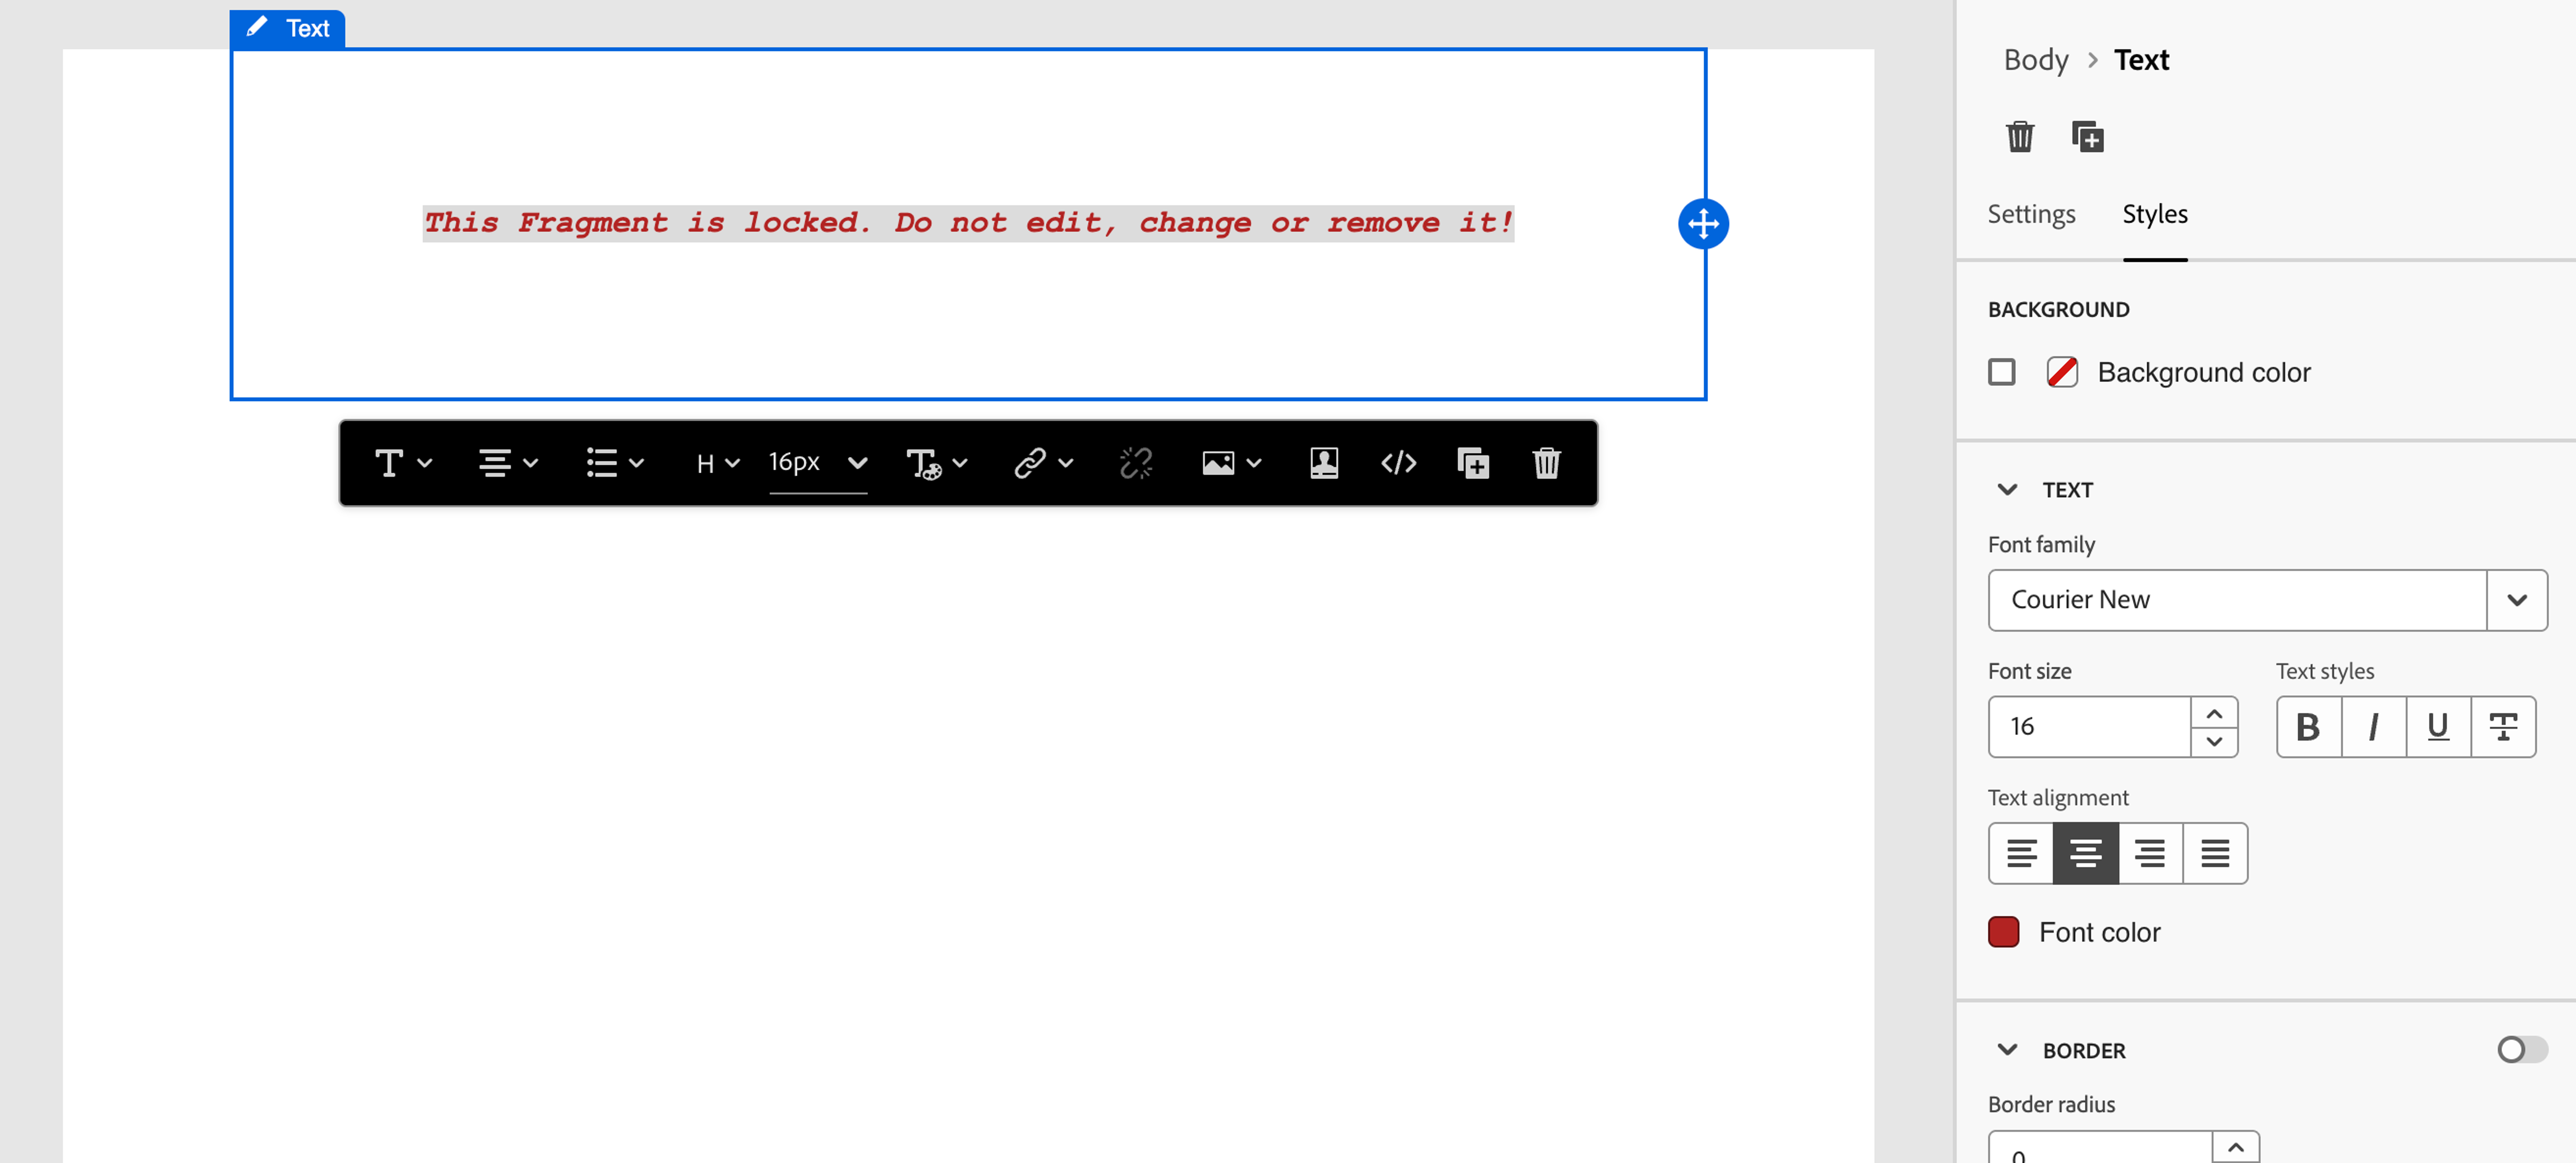Increase font size with up stepper

pyautogui.click(x=2214, y=713)
